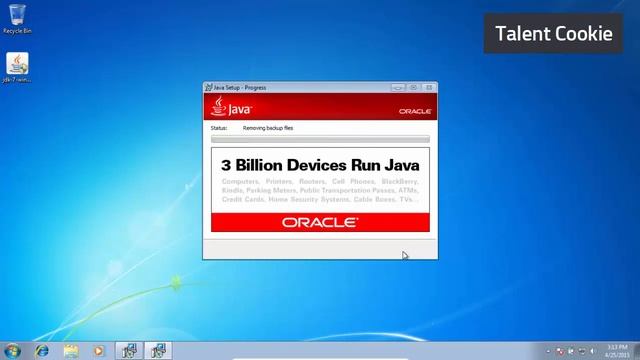The width and height of the screenshot is (640, 360).
Task: Launch Internet Explorer from the taskbar
Action: tap(42, 351)
